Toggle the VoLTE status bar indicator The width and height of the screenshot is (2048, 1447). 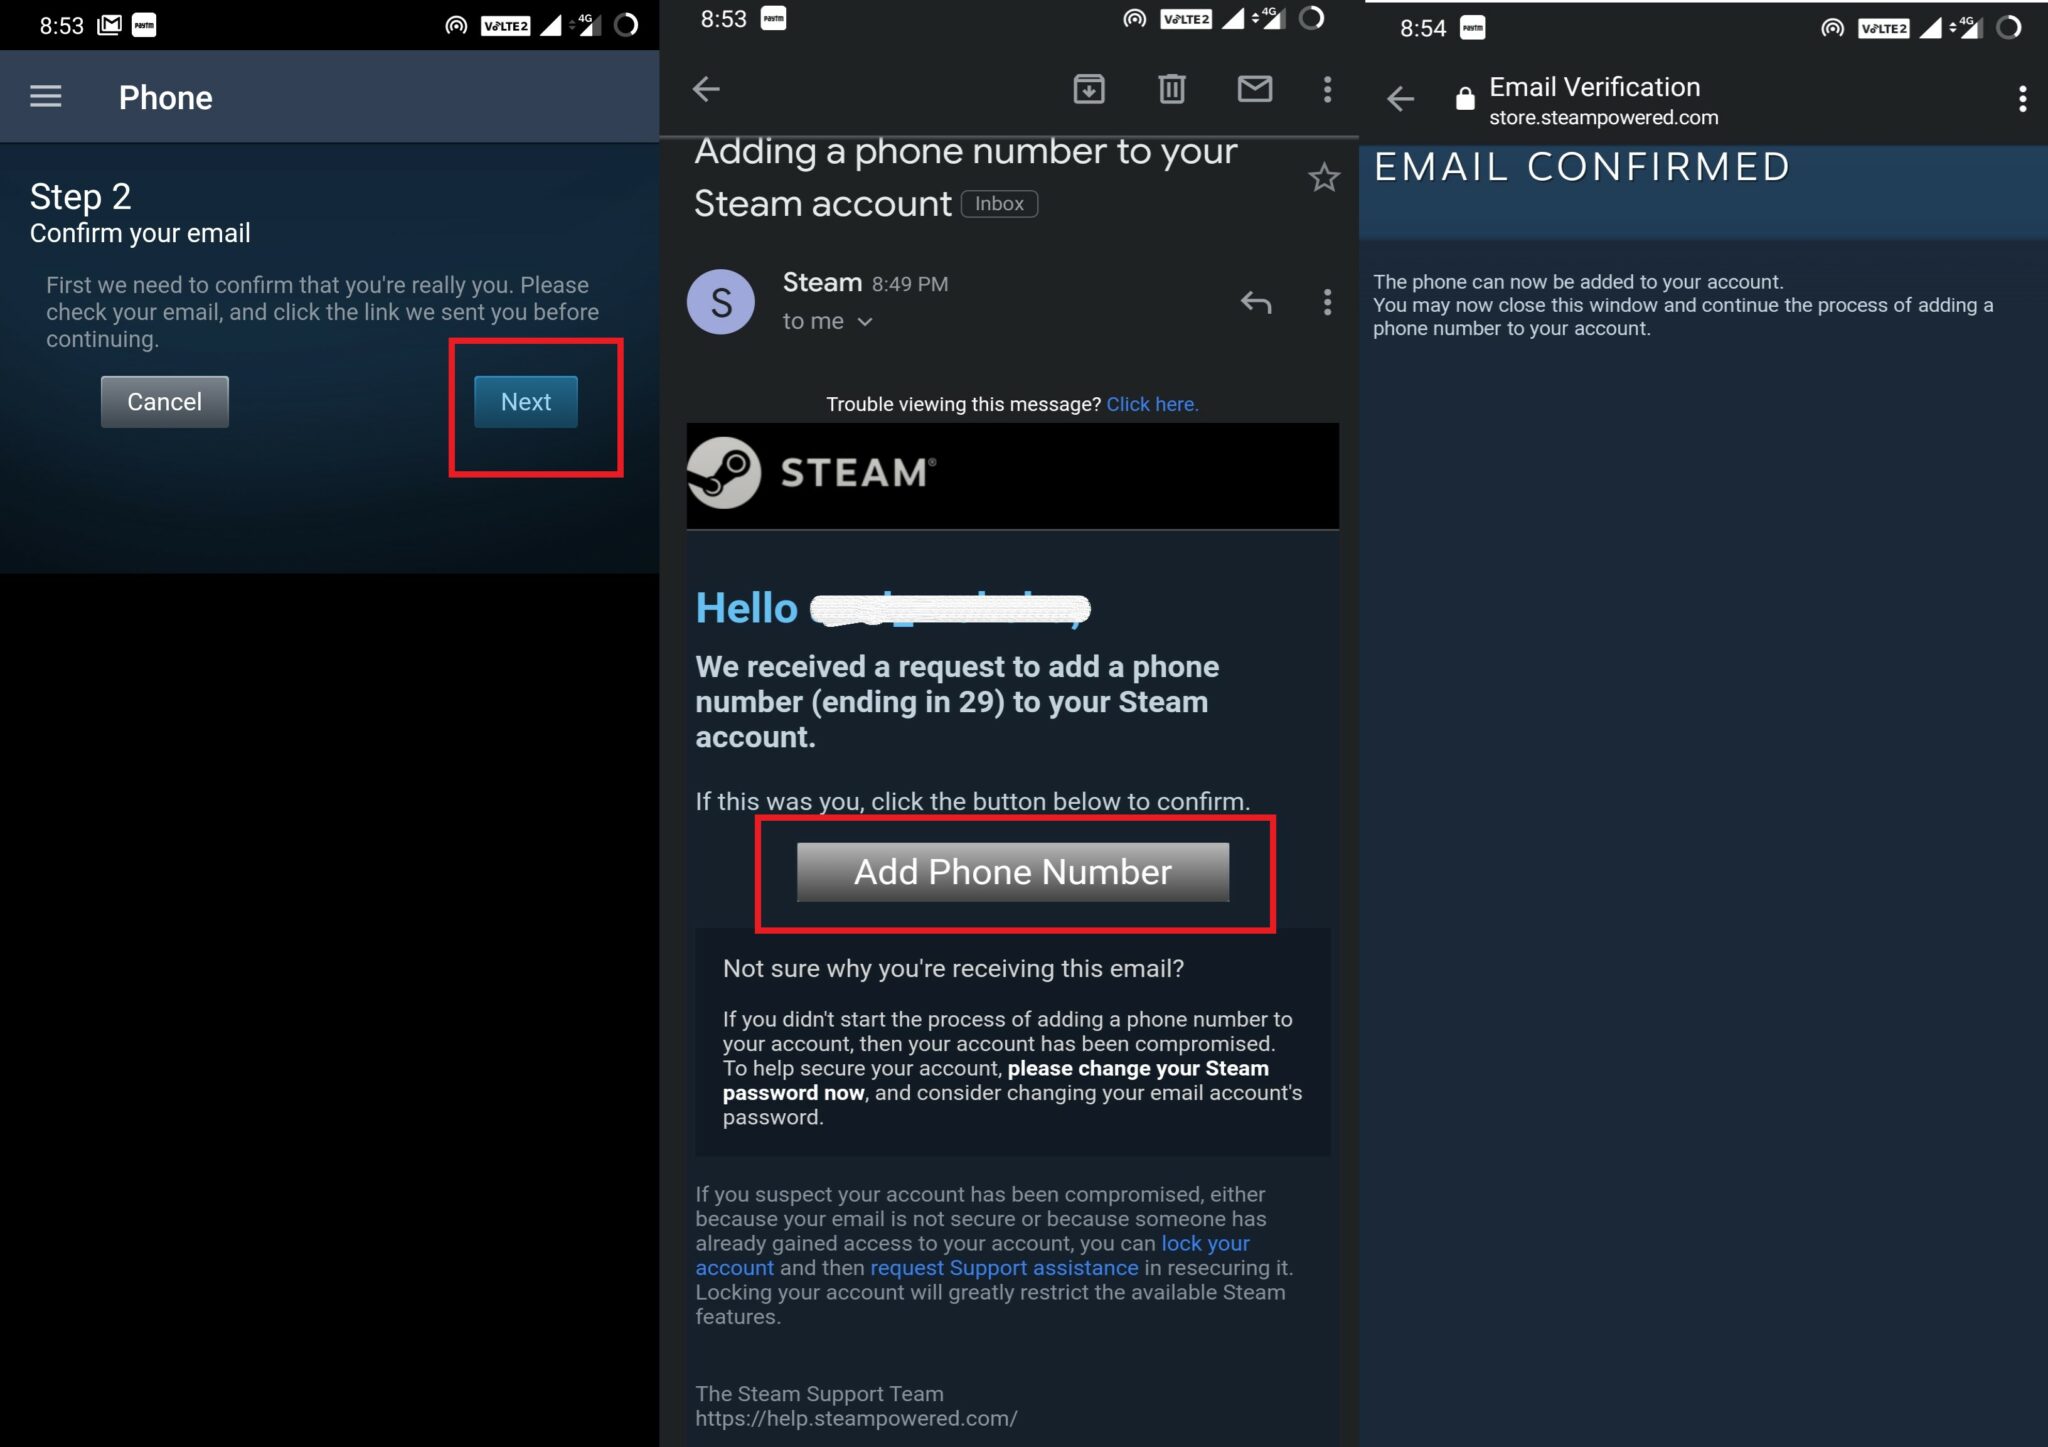(501, 17)
